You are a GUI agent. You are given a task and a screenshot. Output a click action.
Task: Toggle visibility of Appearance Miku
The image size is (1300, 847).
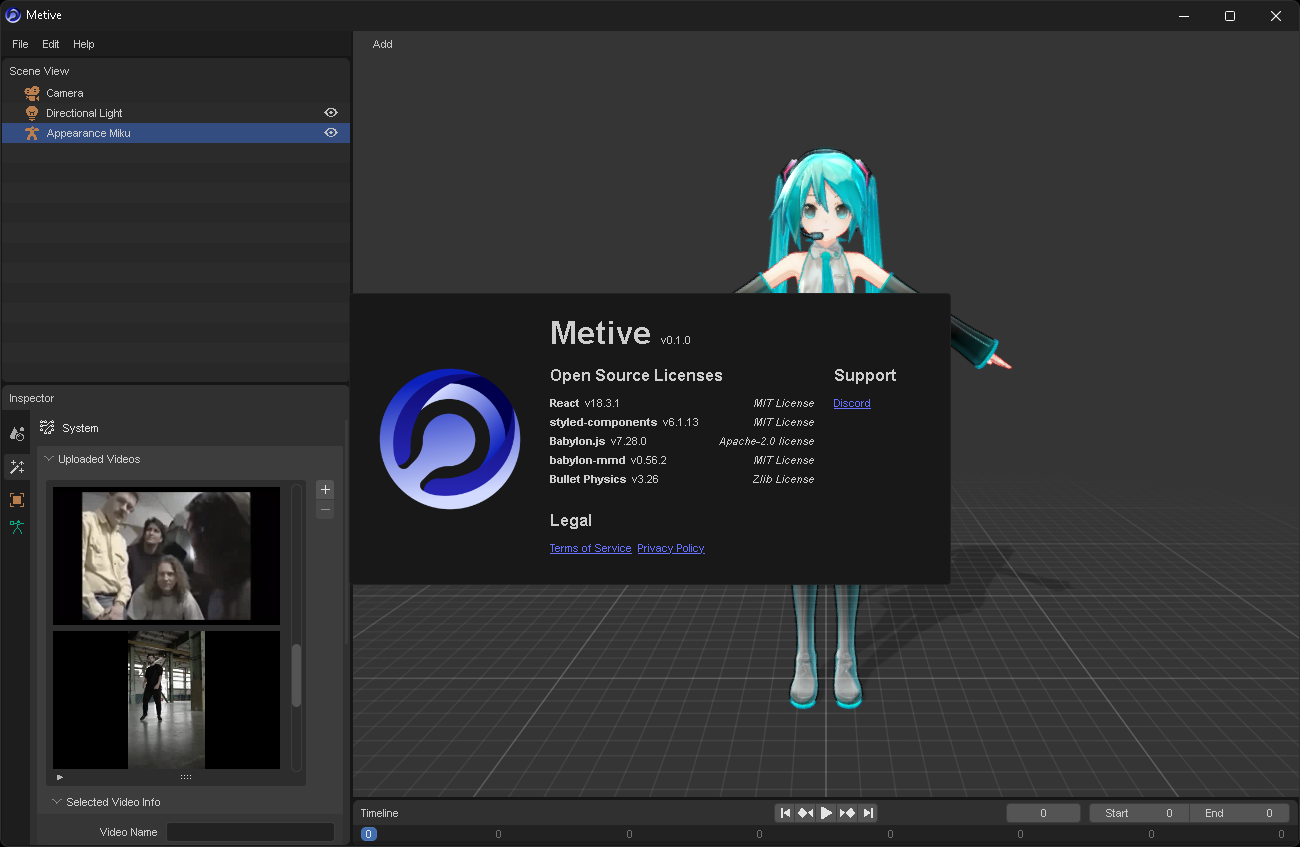pos(331,132)
